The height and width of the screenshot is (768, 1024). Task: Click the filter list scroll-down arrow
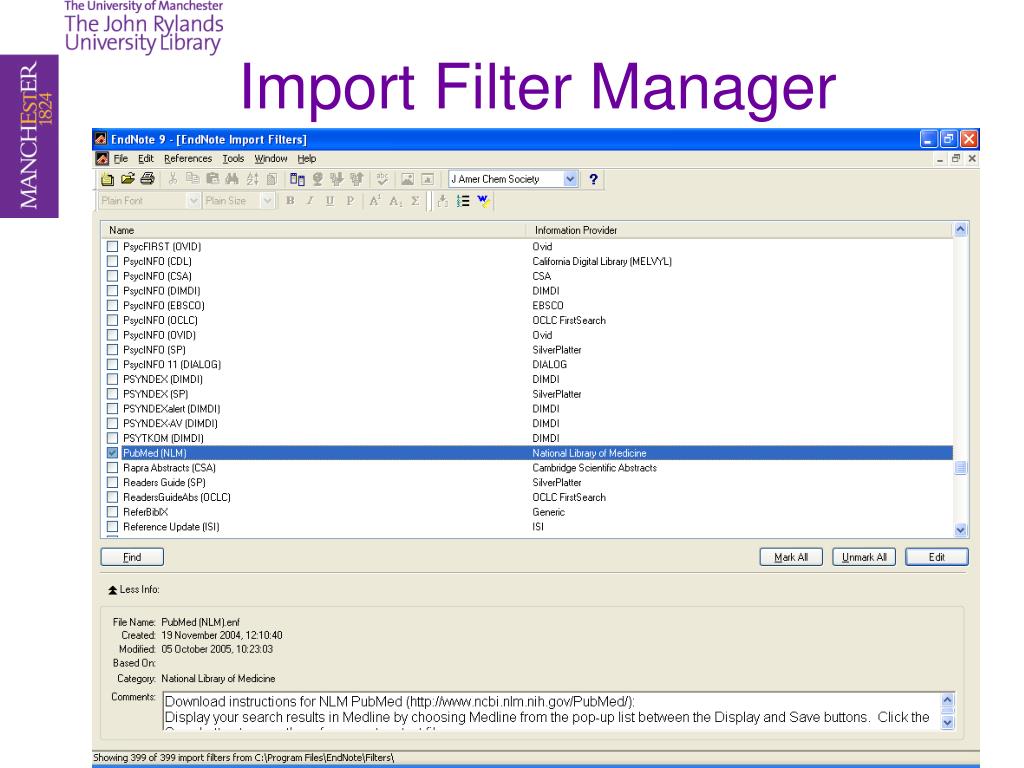(960, 530)
